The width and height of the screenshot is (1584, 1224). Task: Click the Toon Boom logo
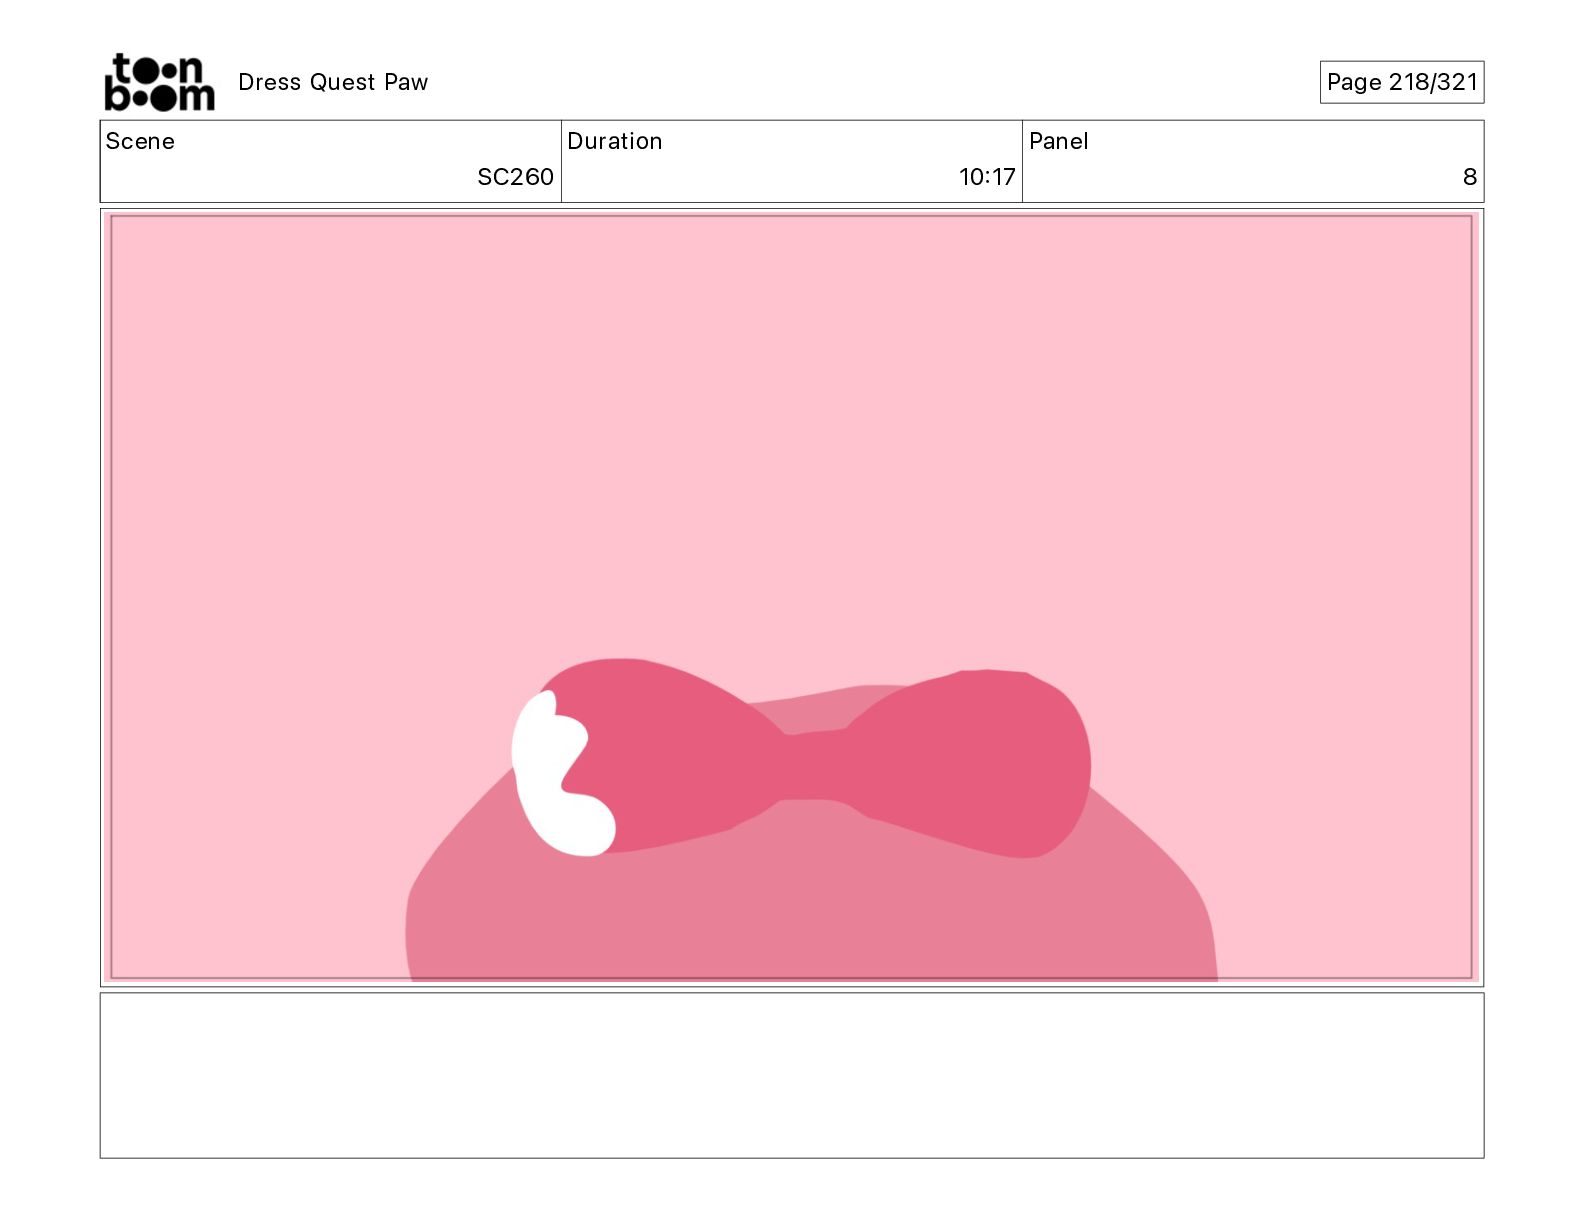159,81
